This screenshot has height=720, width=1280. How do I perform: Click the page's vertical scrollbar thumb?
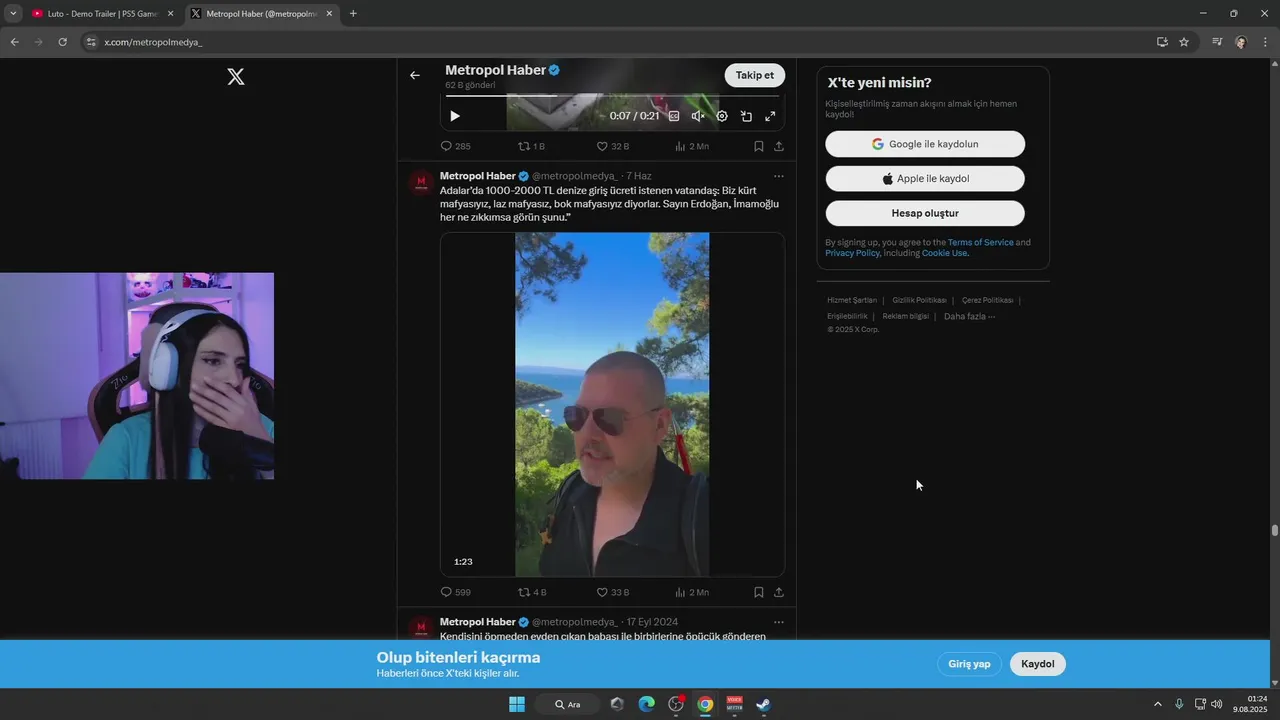tap(1275, 531)
